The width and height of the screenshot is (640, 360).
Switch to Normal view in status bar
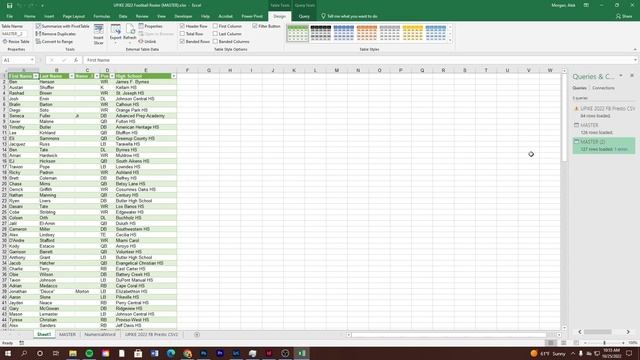[x=551, y=343]
